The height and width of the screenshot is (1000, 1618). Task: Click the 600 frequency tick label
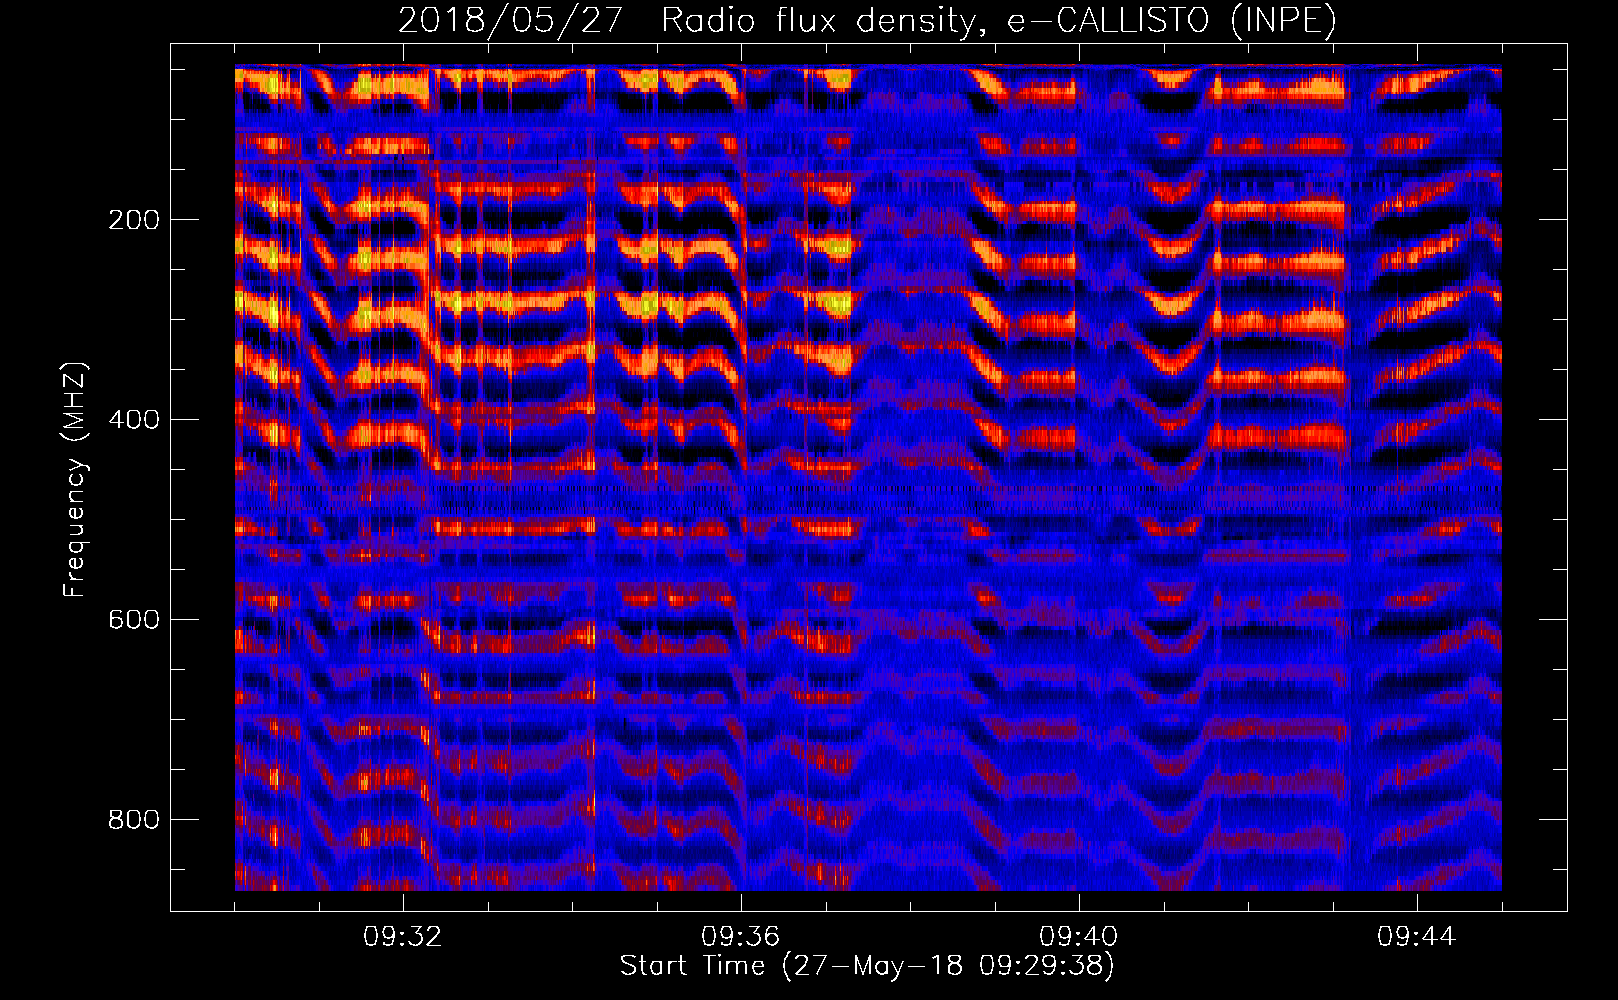click(x=133, y=620)
